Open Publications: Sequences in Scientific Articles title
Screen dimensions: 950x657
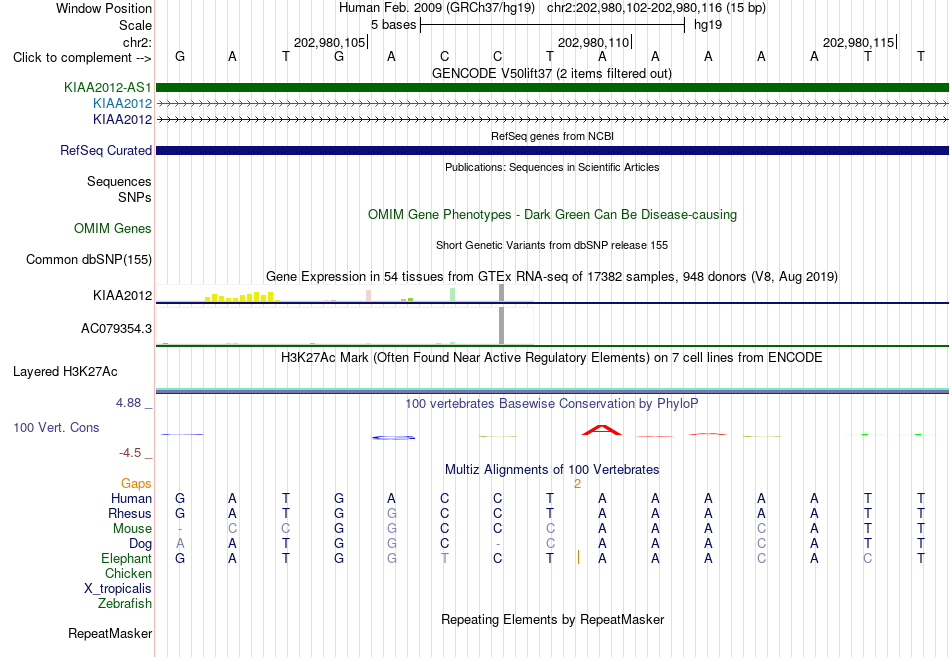click(x=552, y=167)
